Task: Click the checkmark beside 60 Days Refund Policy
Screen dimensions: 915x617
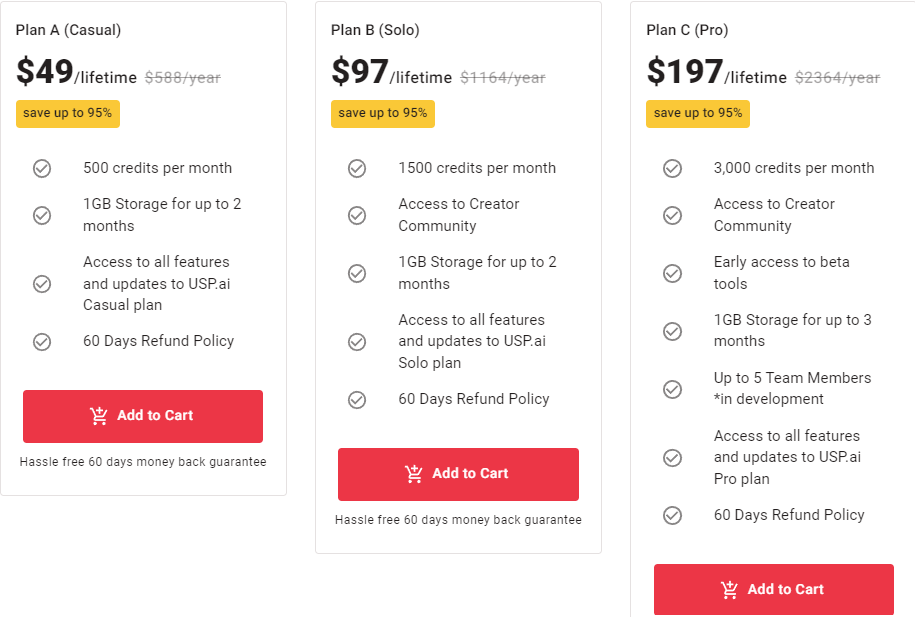Action: (x=42, y=341)
